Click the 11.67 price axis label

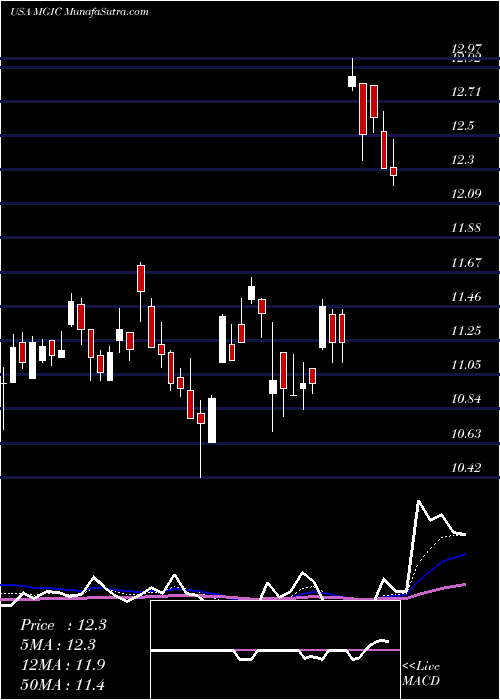click(467, 262)
